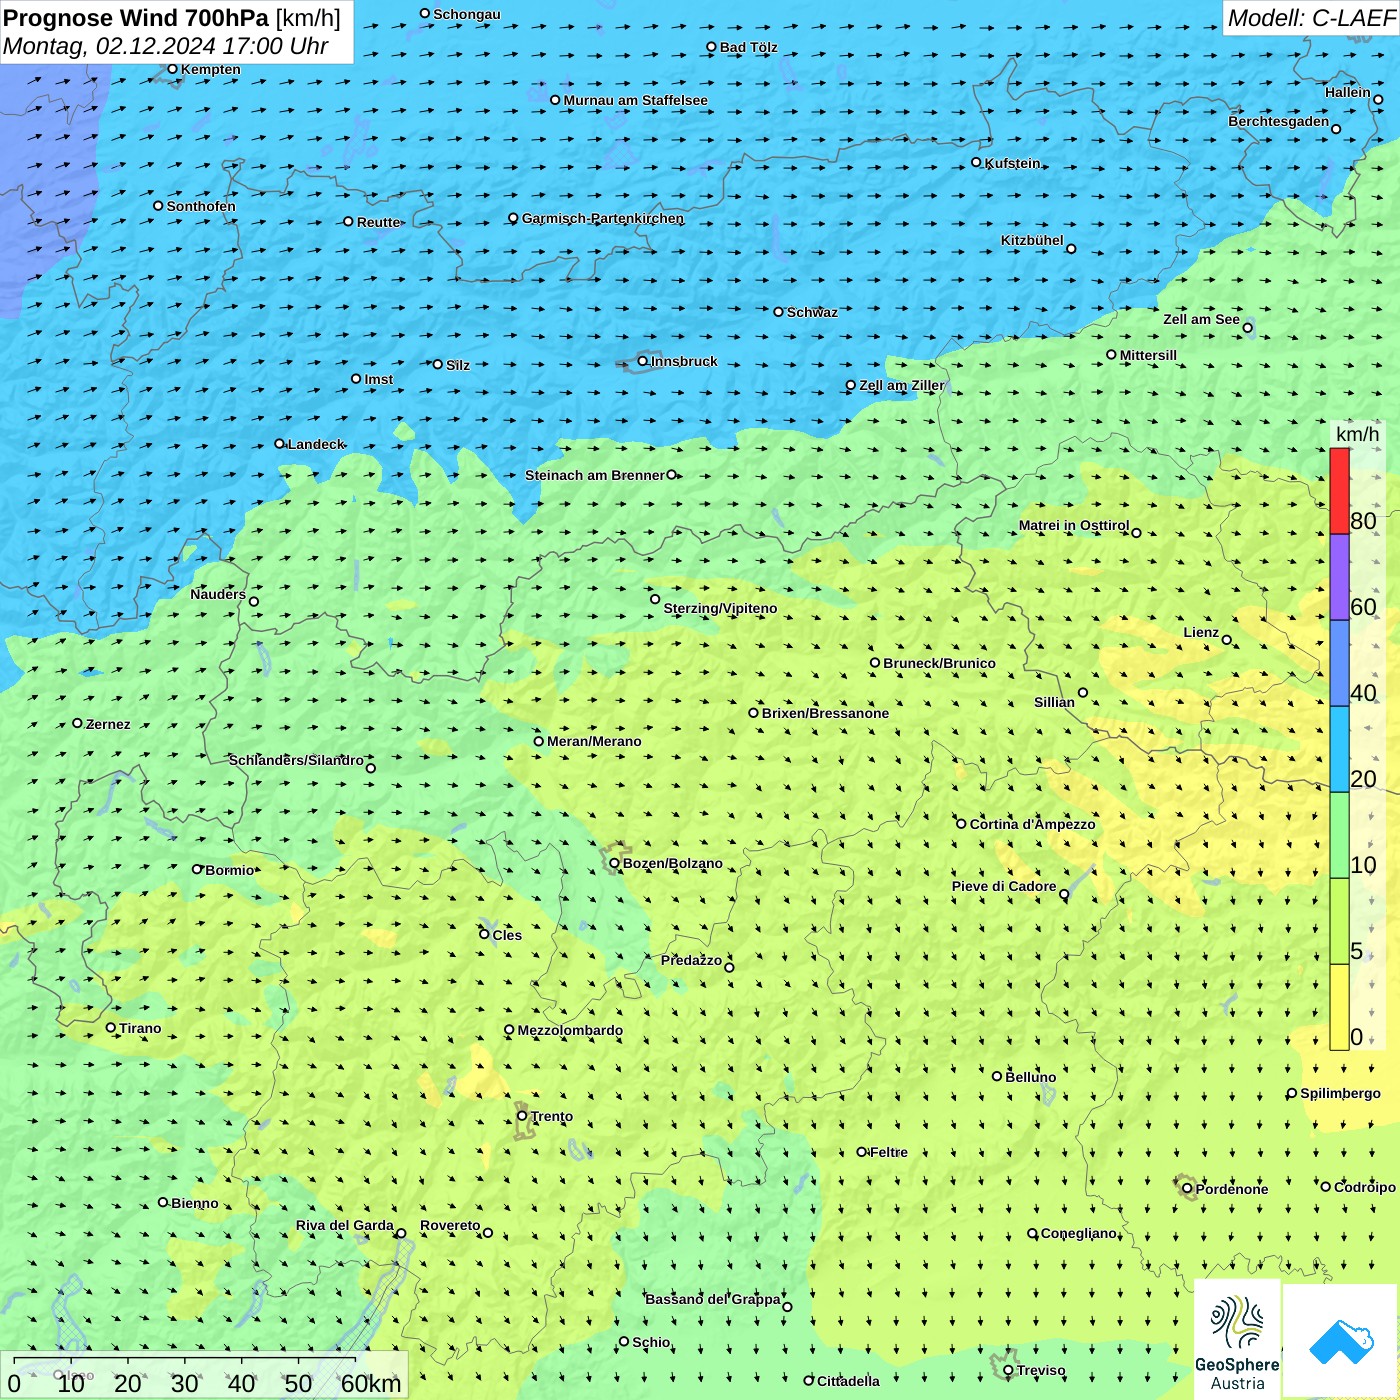This screenshot has height=1400, width=1400.
Task: Click the Belluno location marker
Action: (997, 1076)
